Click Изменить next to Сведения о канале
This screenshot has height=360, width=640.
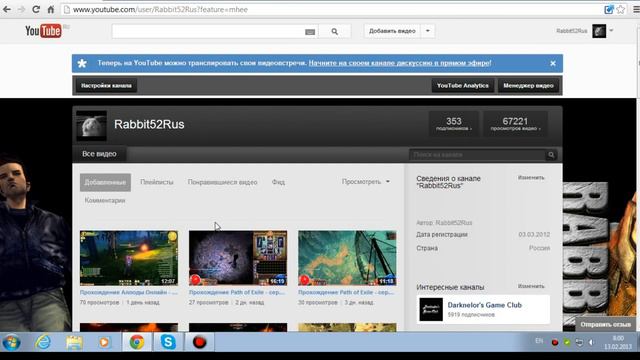pyautogui.click(x=531, y=178)
